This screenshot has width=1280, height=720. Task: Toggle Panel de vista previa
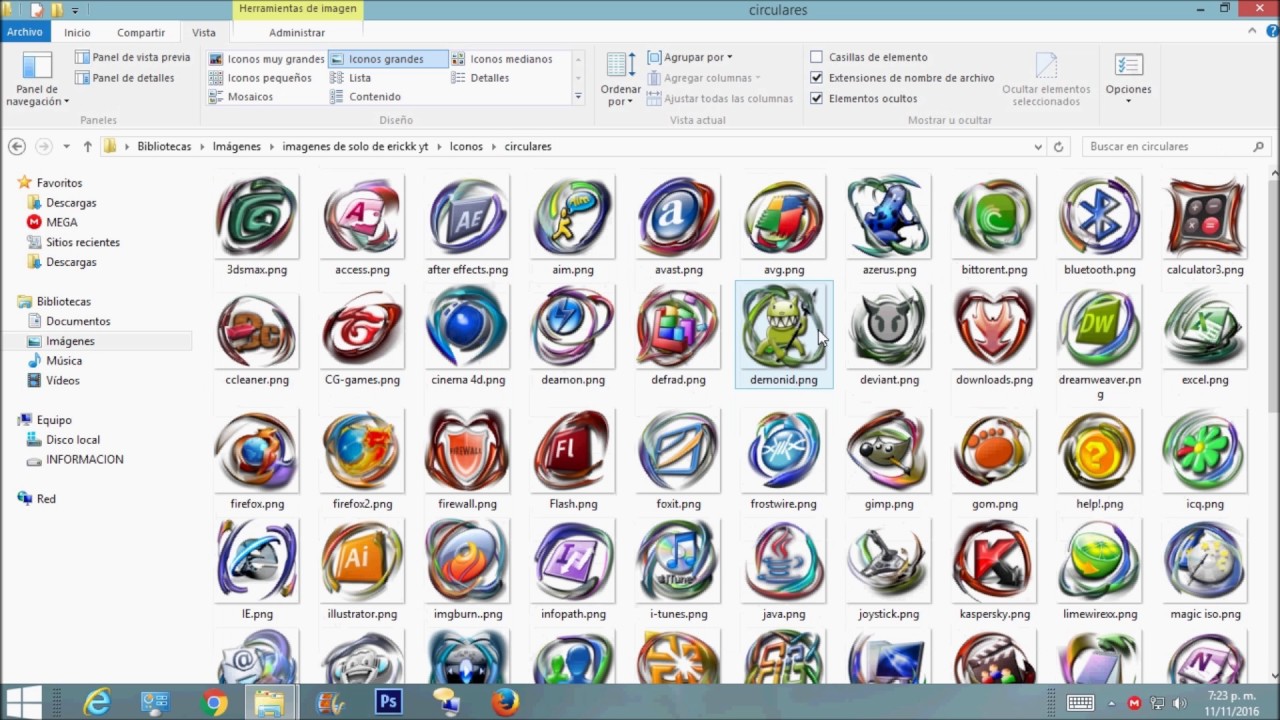pos(132,57)
